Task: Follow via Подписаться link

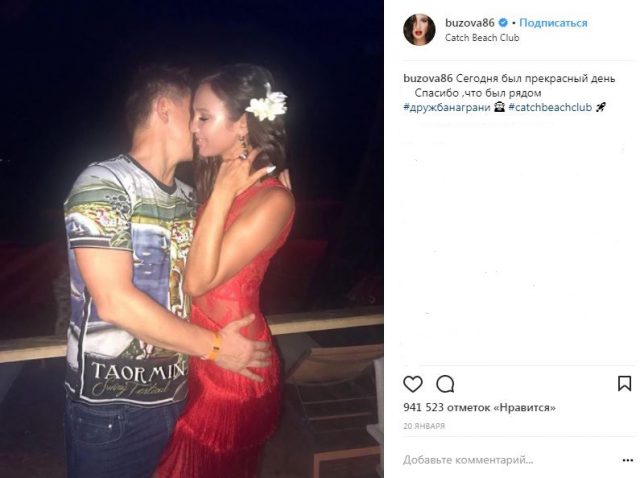Action: click(553, 23)
